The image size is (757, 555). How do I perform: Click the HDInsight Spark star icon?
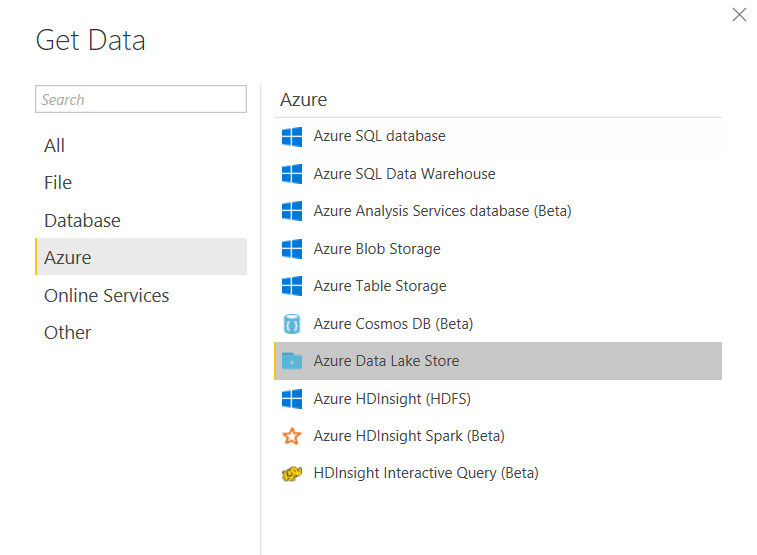point(292,436)
